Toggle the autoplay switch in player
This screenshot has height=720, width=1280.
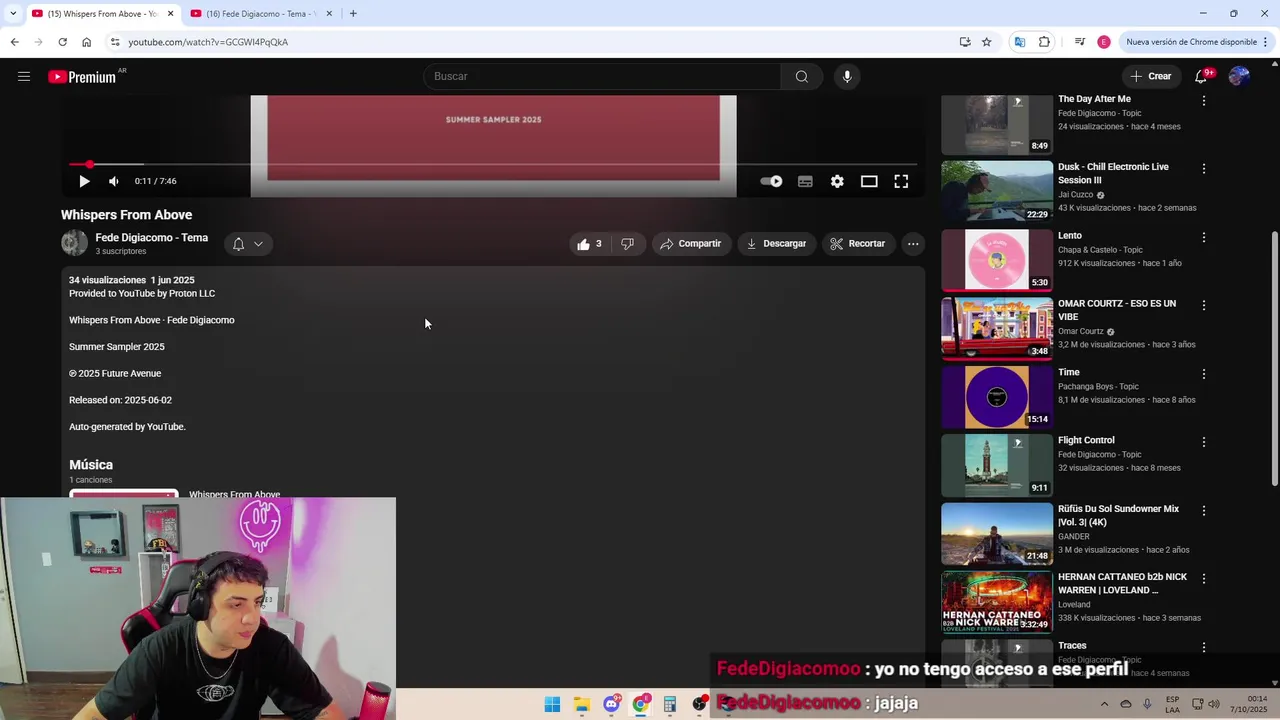[x=771, y=181]
